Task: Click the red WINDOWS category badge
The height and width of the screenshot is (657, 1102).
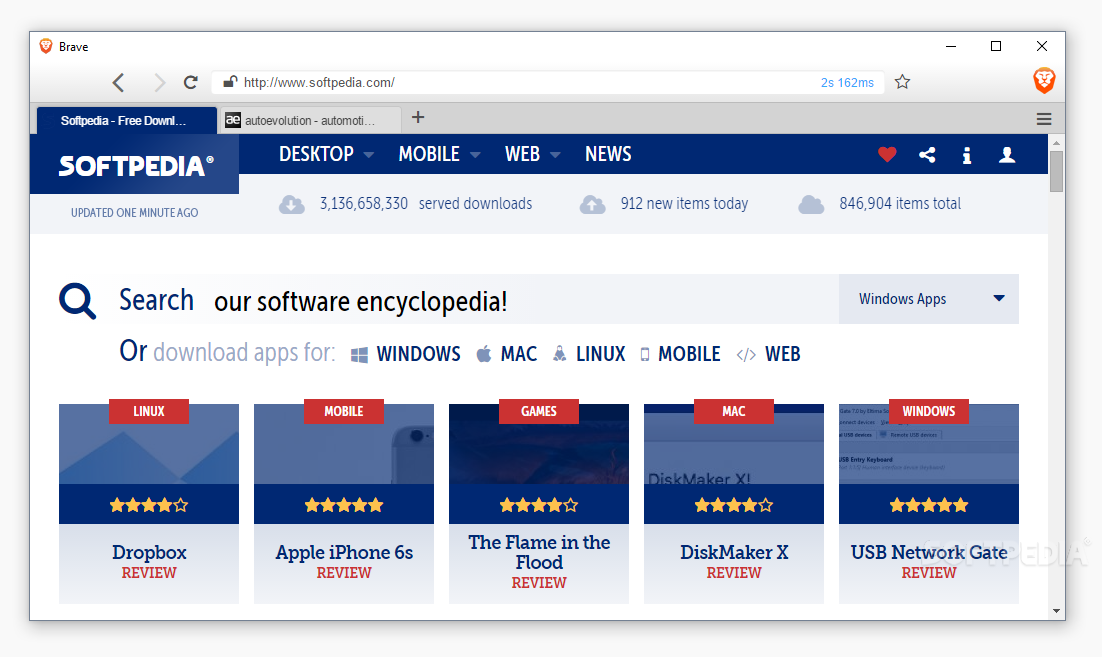Action: coord(928,411)
